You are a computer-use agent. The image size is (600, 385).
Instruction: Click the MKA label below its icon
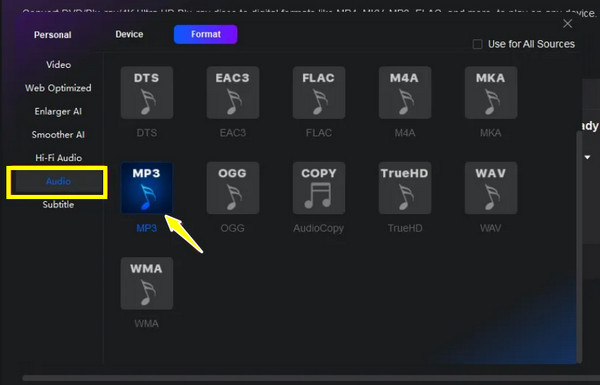[491, 133]
